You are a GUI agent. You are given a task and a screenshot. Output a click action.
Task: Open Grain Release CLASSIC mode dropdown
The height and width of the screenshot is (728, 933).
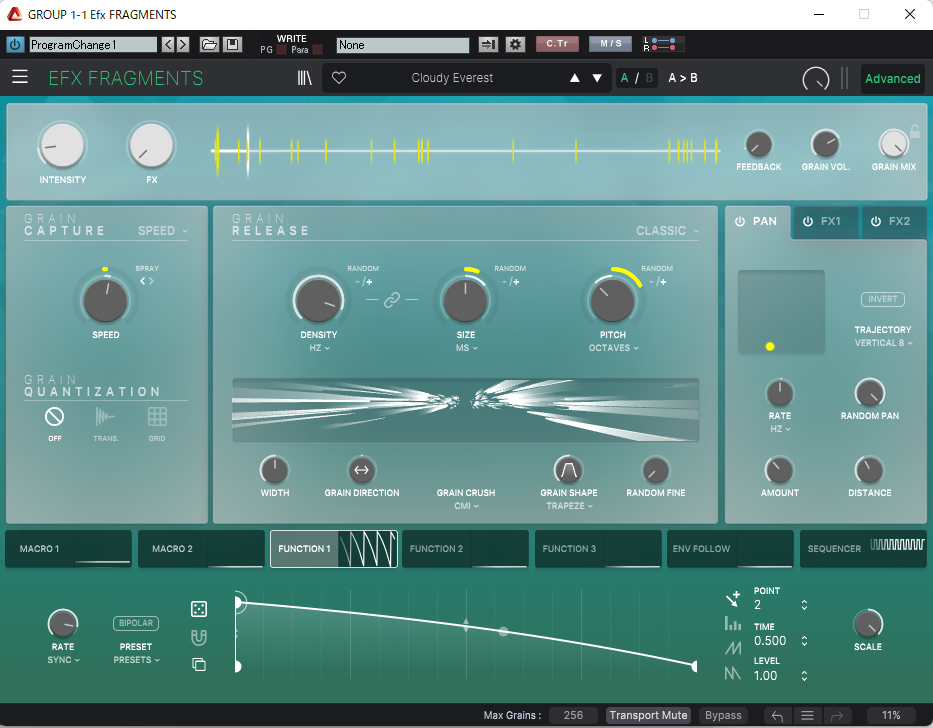click(667, 231)
